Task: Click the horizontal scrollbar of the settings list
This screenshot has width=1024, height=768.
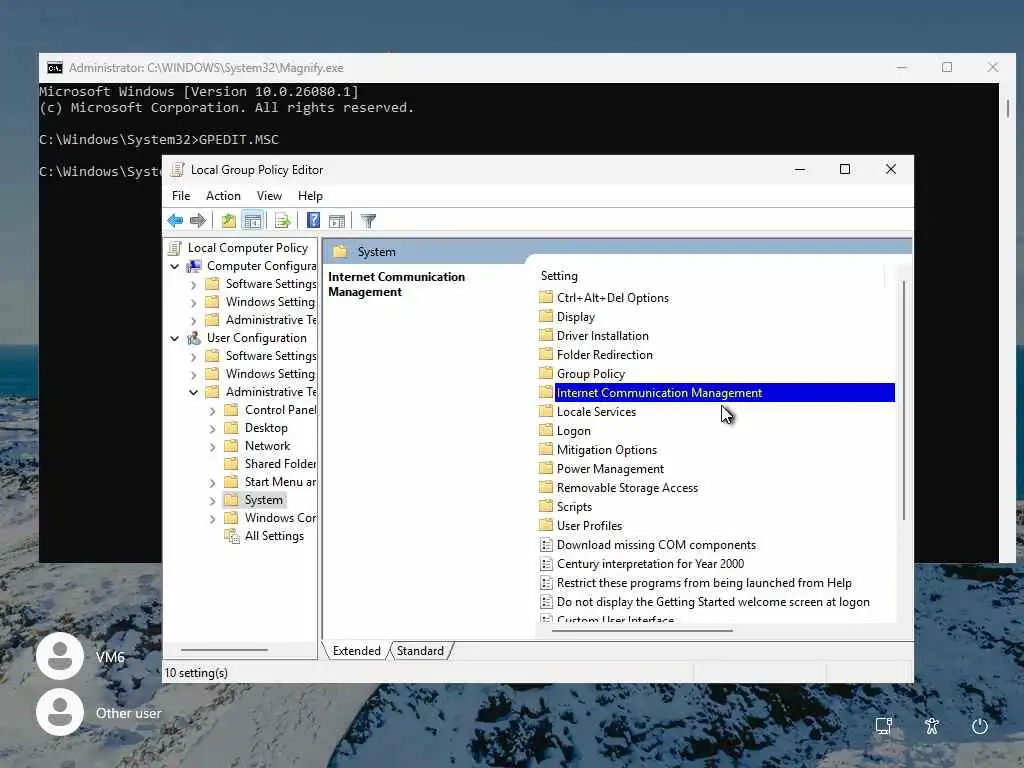Action: click(x=643, y=631)
